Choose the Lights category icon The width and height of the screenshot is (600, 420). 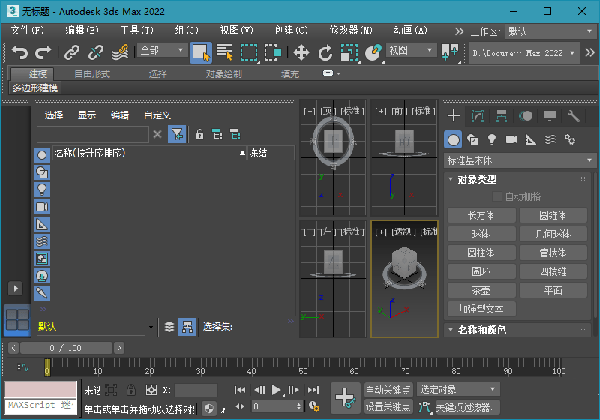492,140
